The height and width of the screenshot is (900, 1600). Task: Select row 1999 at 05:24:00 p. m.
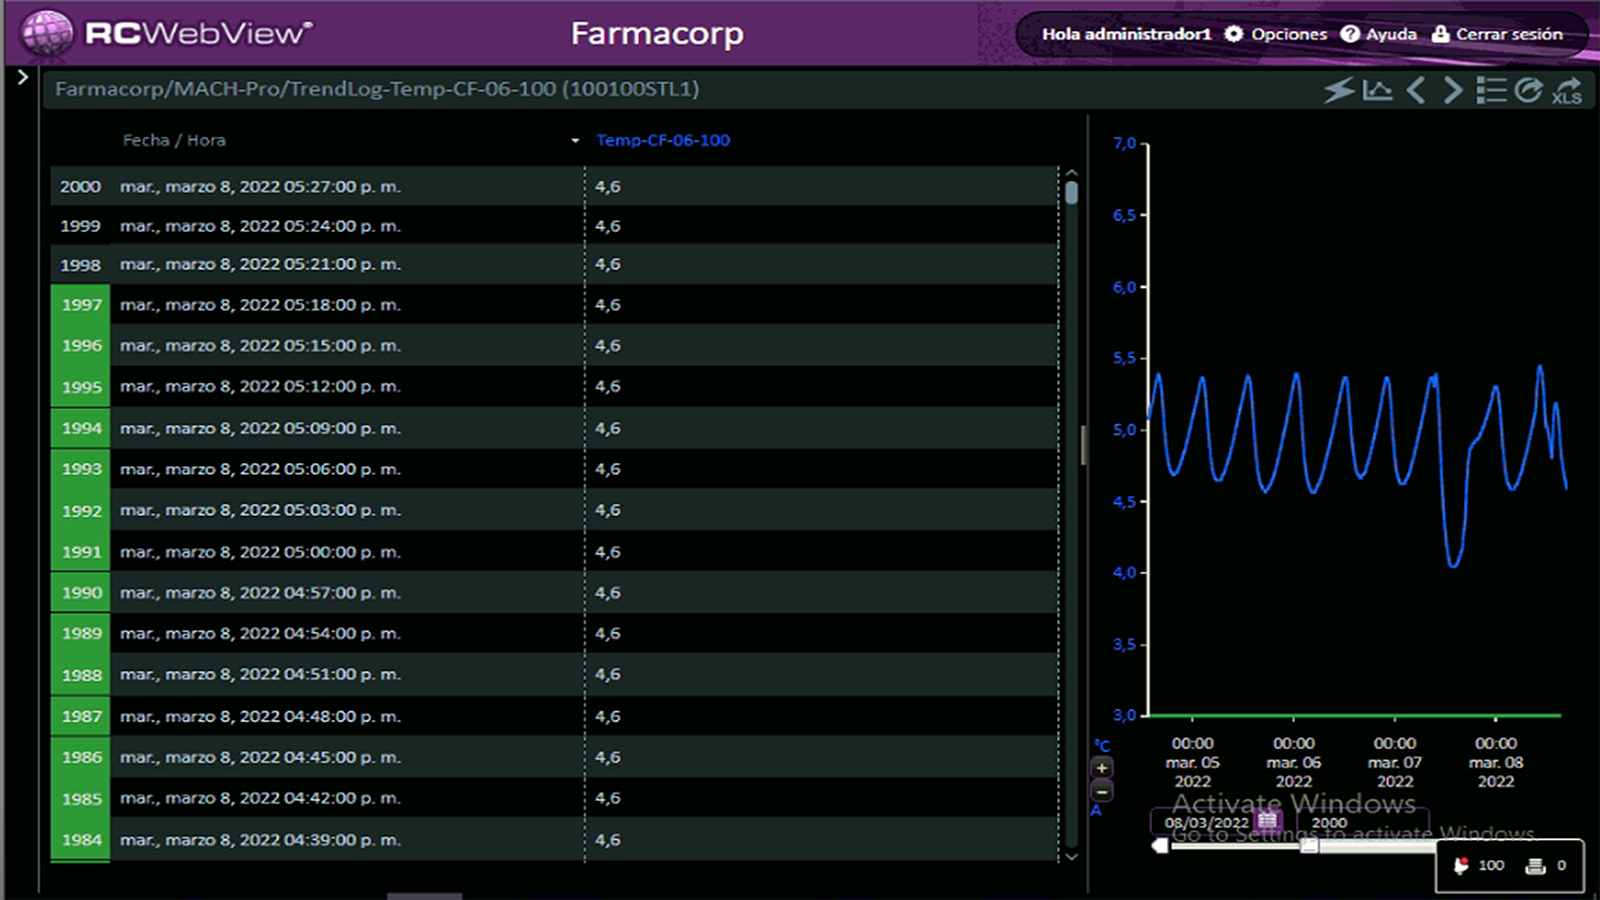[555, 226]
